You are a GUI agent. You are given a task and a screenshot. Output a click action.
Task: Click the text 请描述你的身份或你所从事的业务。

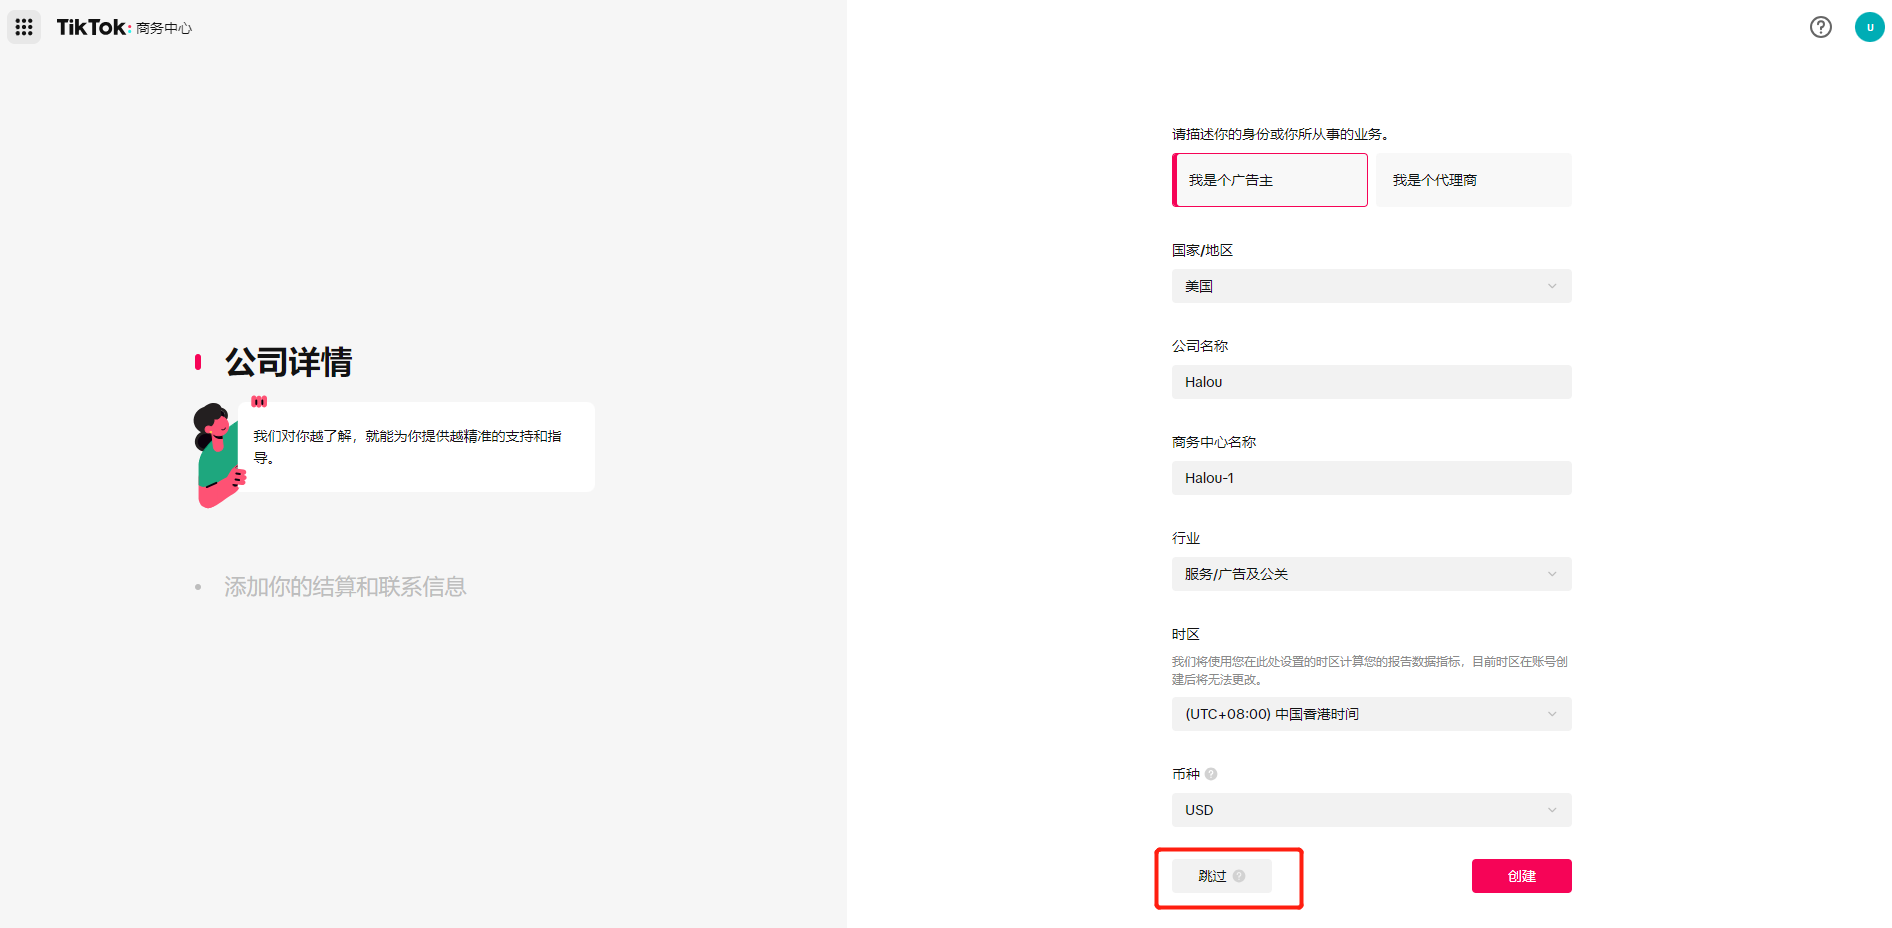coord(1281,134)
